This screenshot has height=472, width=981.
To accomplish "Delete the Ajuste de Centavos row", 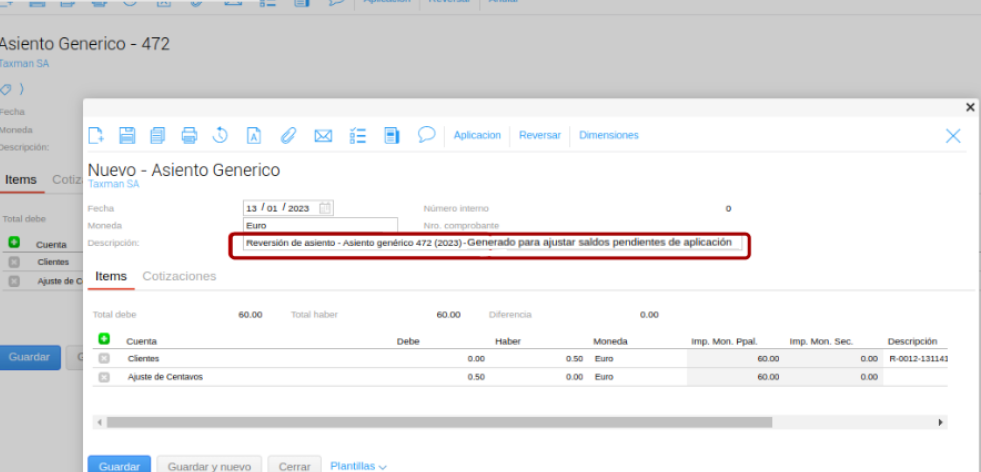I will point(104,377).
